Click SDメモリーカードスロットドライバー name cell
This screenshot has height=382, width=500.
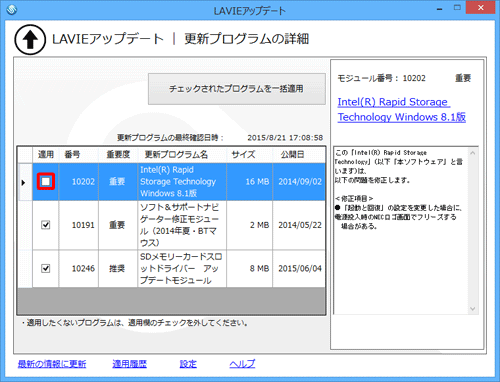coord(182,269)
